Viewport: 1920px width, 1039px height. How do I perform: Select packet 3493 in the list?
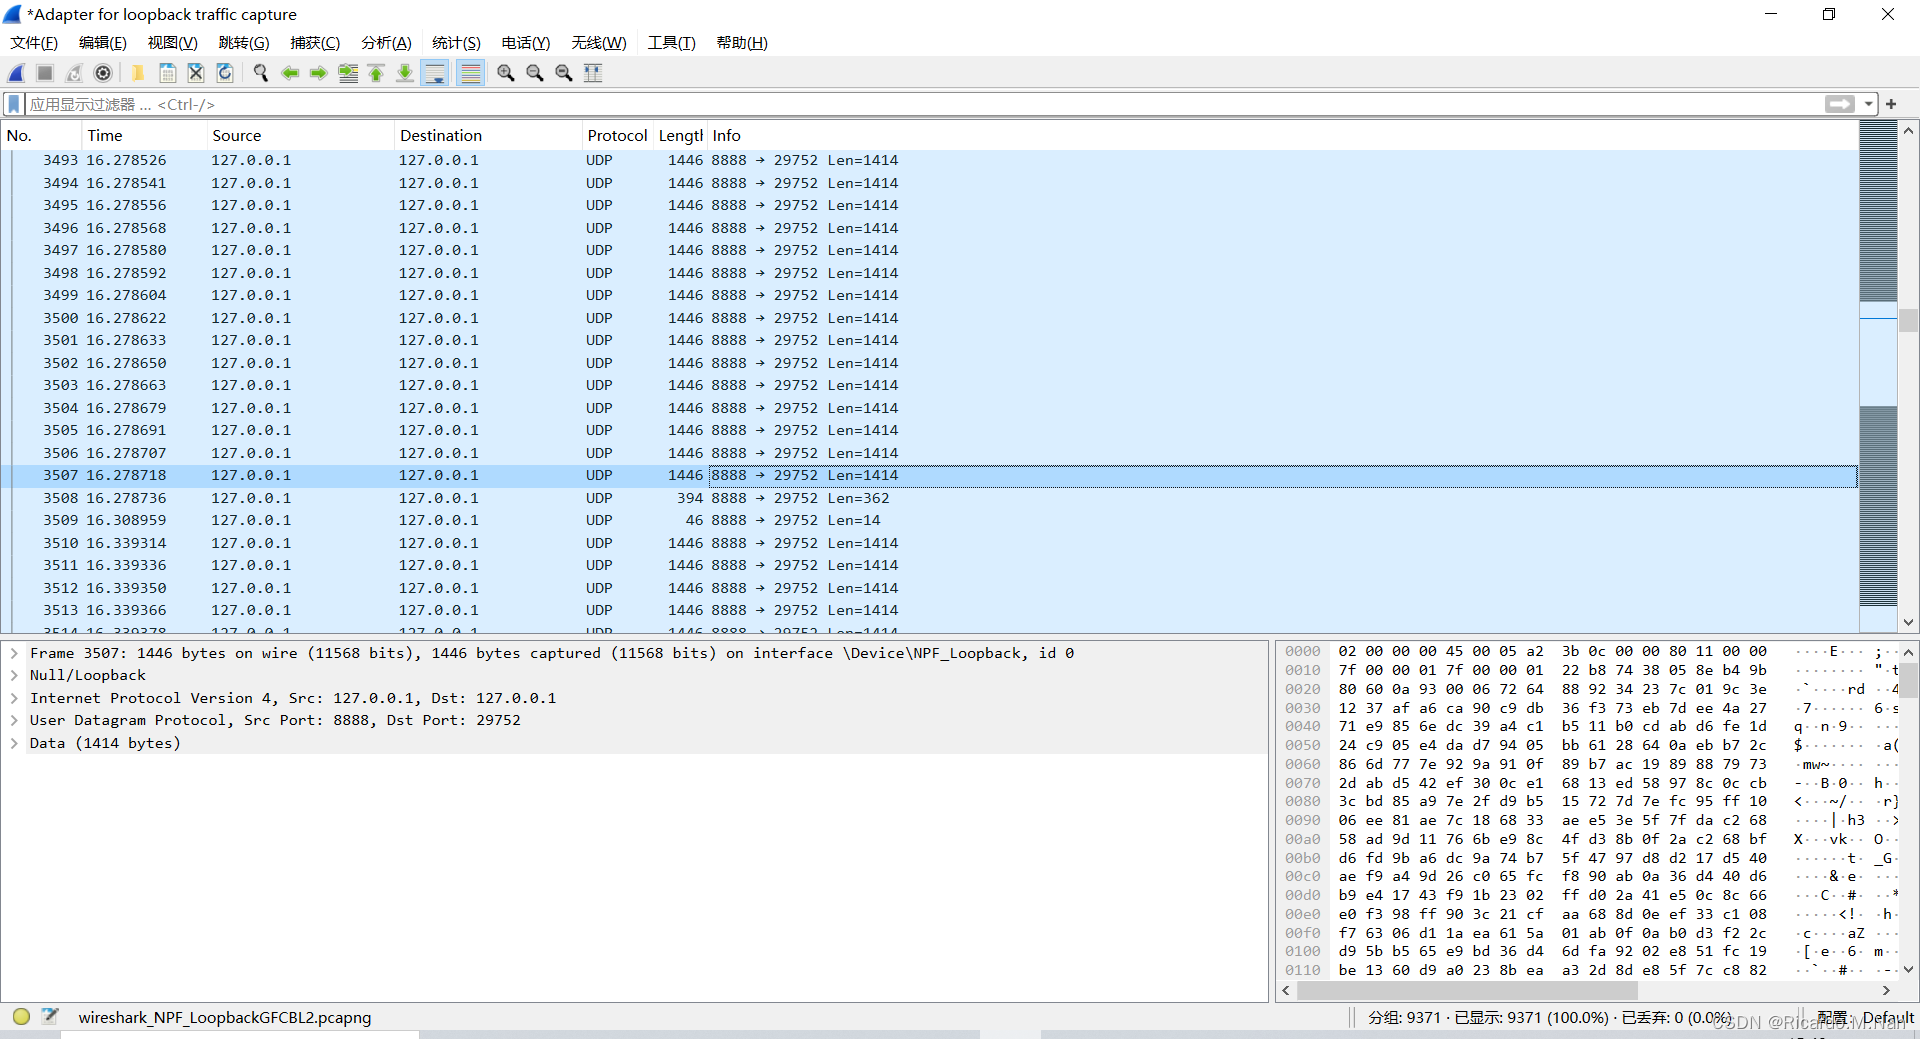click(930, 160)
